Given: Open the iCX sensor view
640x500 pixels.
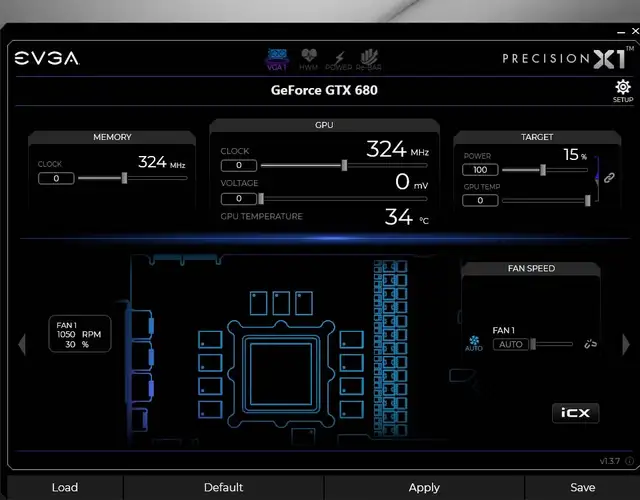Looking at the screenshot, I should point(575,412).
